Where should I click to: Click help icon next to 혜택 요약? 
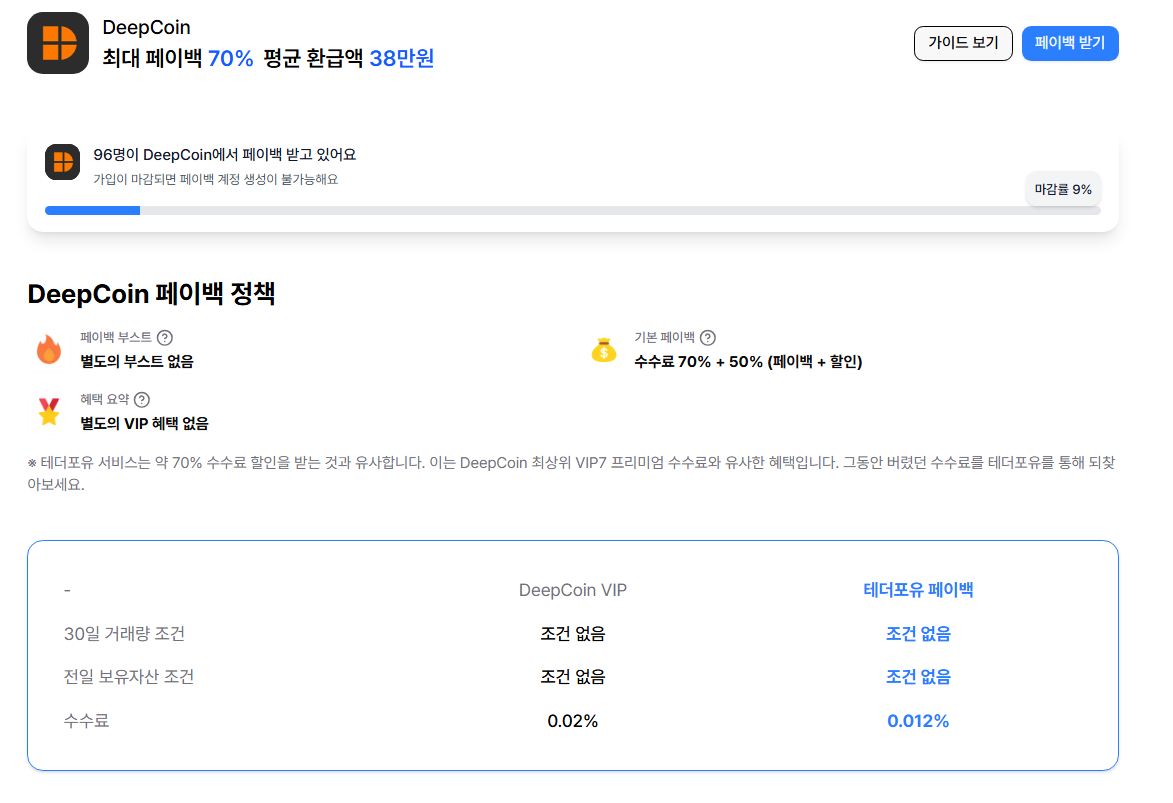pos(141,400)
